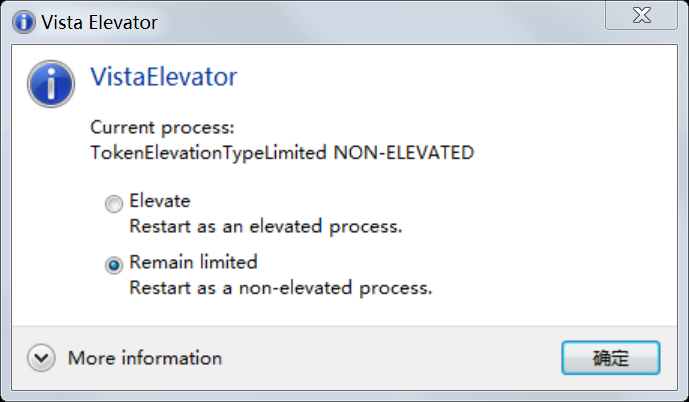The height and width of the screenshot is (402, 689).
Task: Click the TokenElevationTypeLimited NON-ELEVATED status text
Action: (x=282, y=153)
